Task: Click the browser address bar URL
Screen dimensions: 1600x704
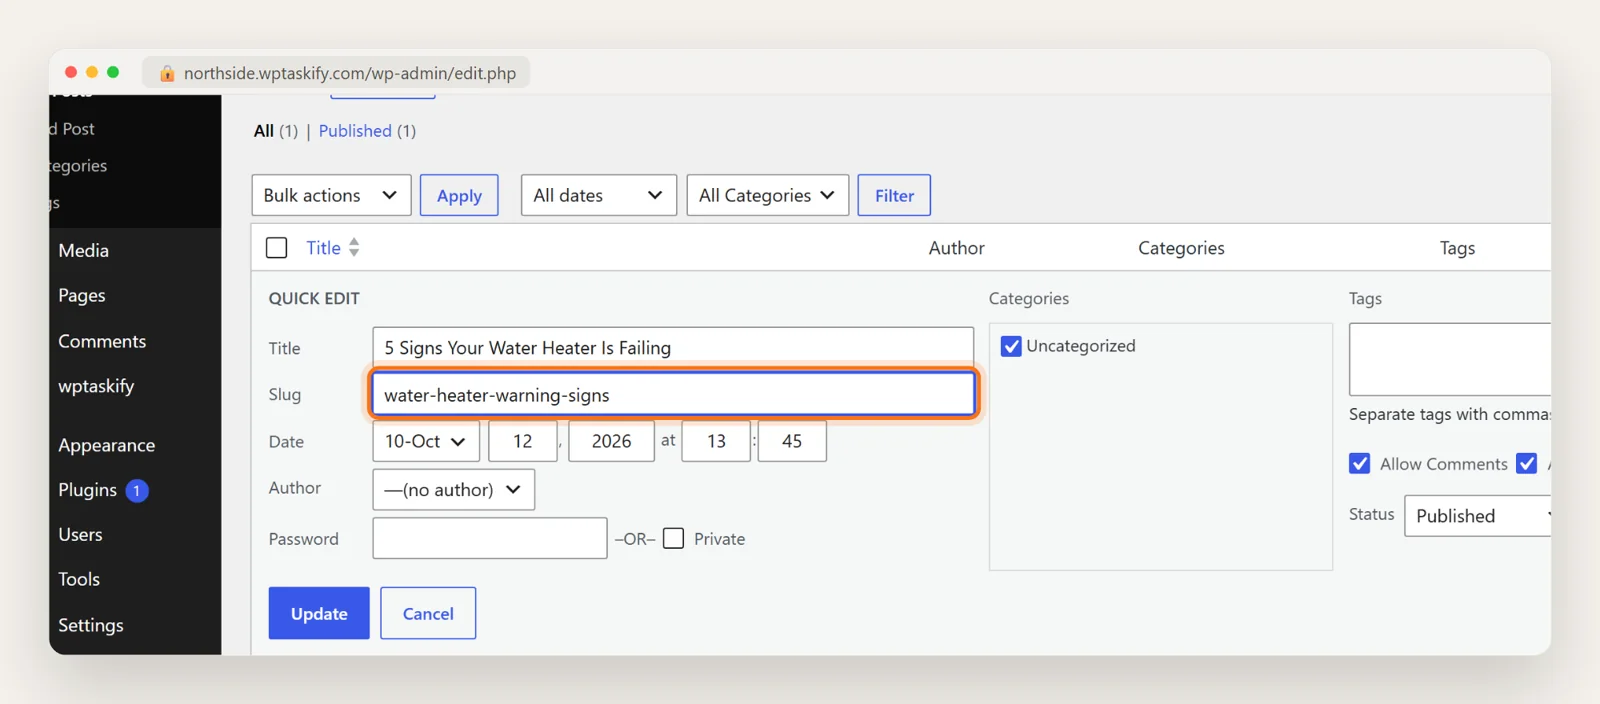Action: (x=350, y=73)
